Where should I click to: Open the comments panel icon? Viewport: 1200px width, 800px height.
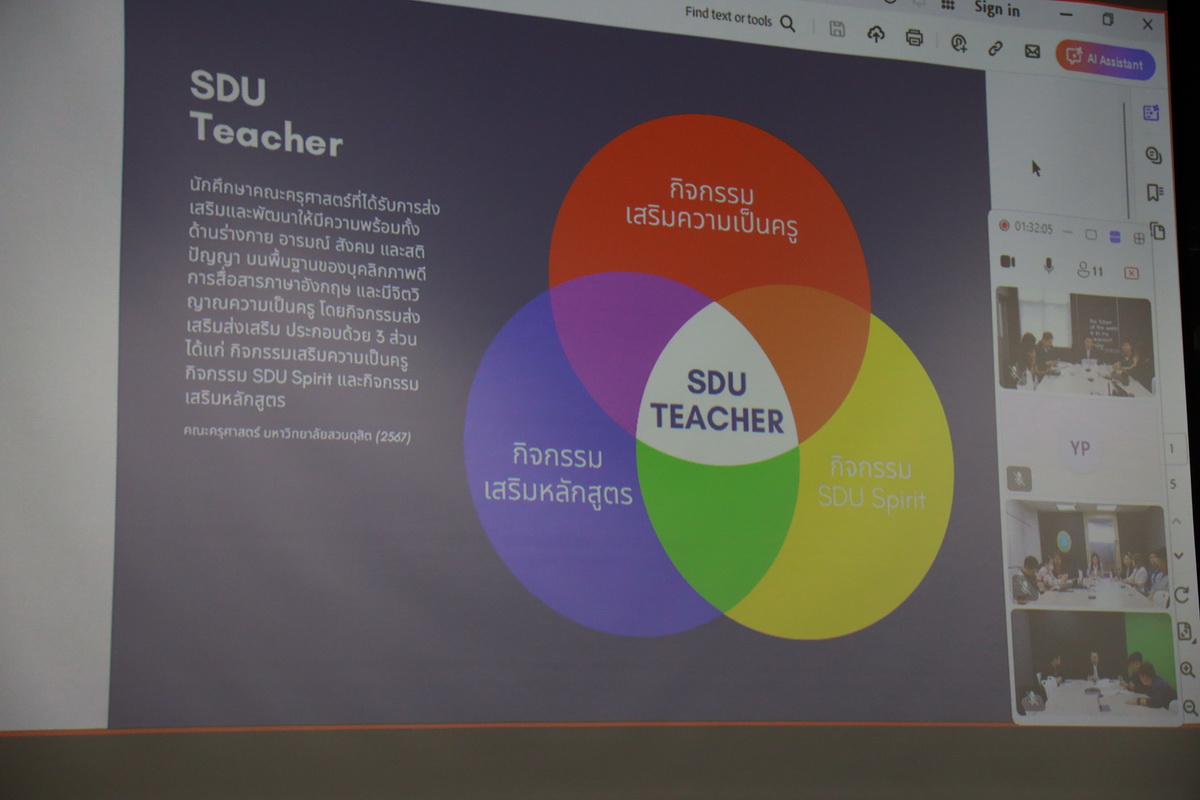pyautogui.click(x=1153, y=154)
